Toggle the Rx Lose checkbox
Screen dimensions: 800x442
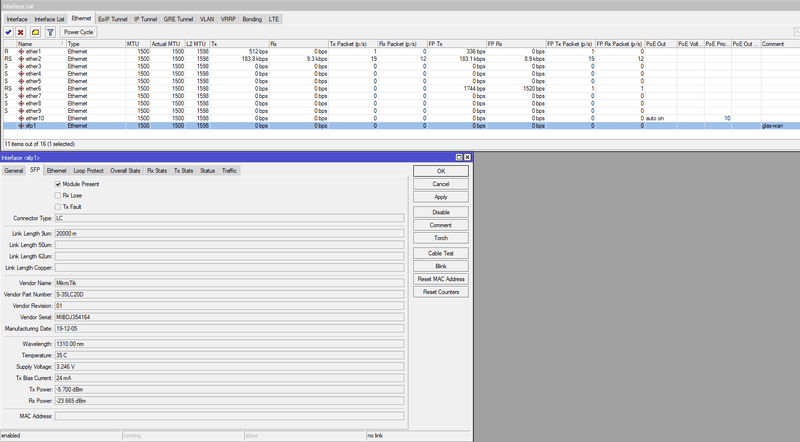pyautogui.click(x=58, y=195)
